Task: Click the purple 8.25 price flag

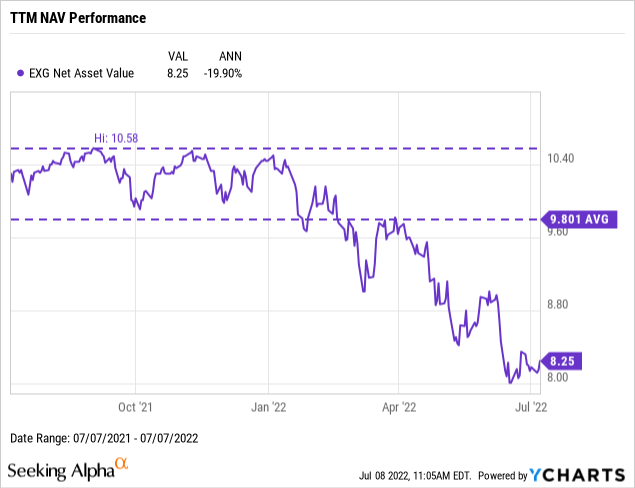Action: tap(558, 360)
